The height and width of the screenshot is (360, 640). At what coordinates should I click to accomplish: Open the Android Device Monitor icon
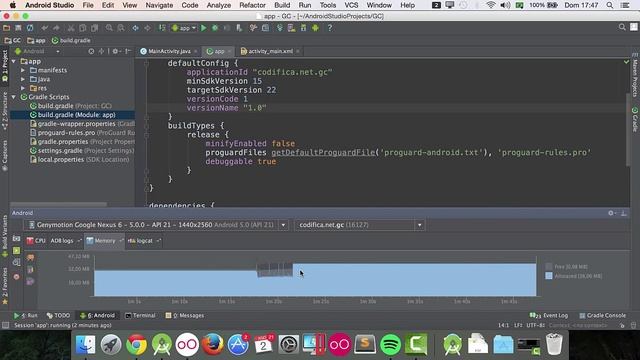pos(315,28)
